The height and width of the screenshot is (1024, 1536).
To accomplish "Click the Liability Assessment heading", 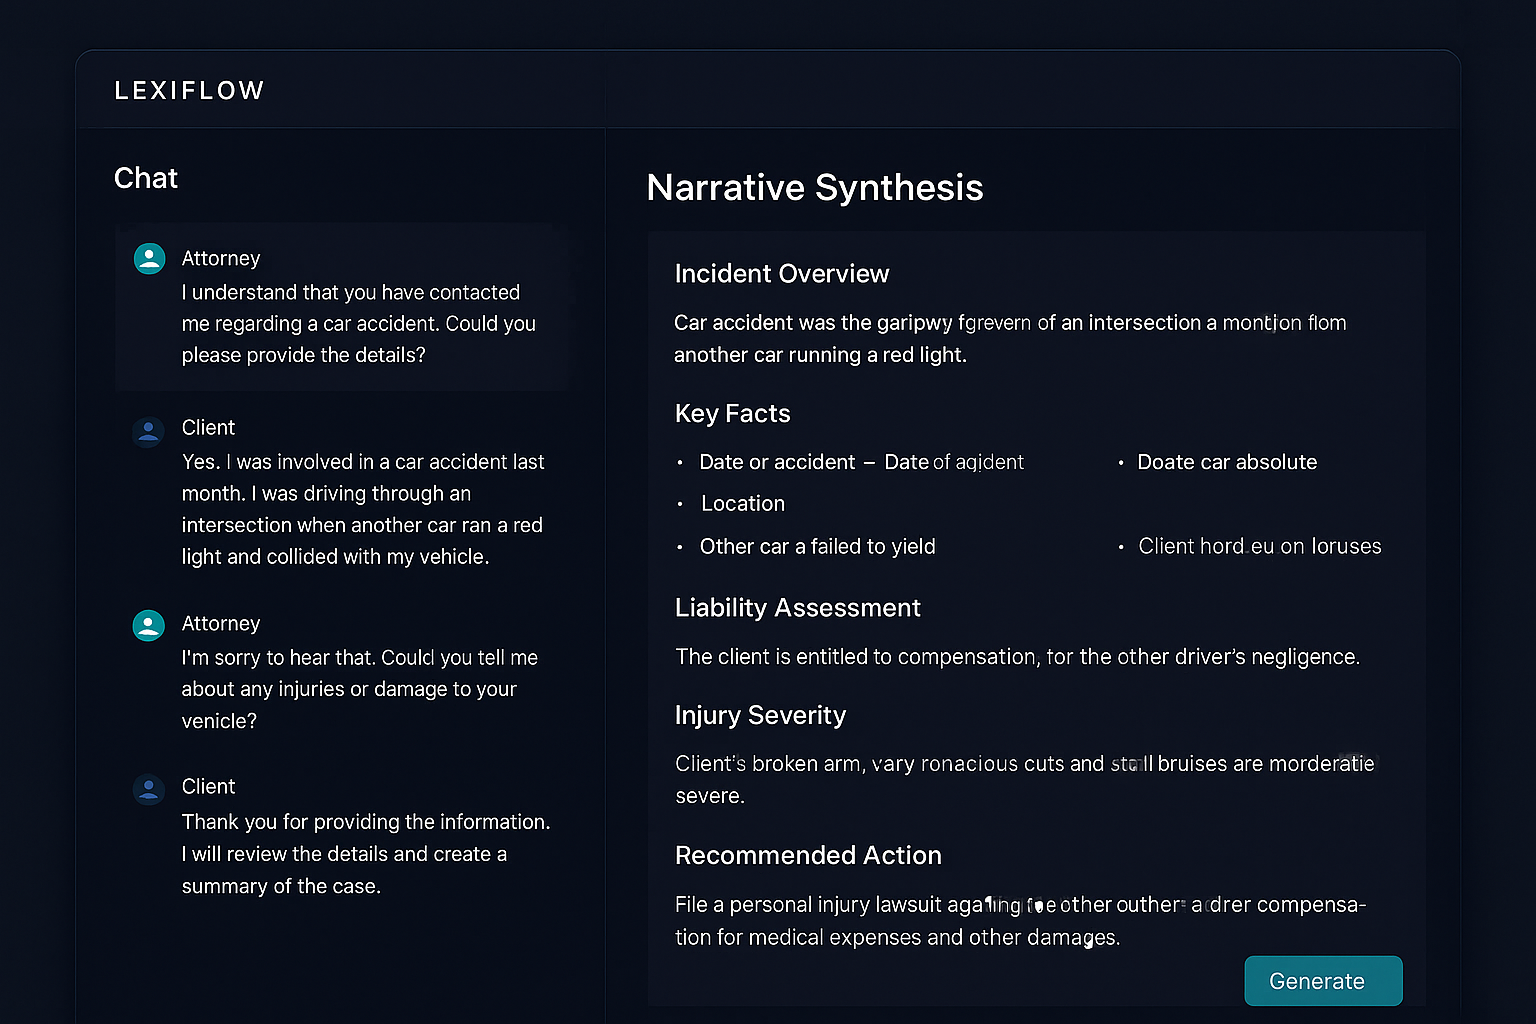I will [x=798, y=608].
